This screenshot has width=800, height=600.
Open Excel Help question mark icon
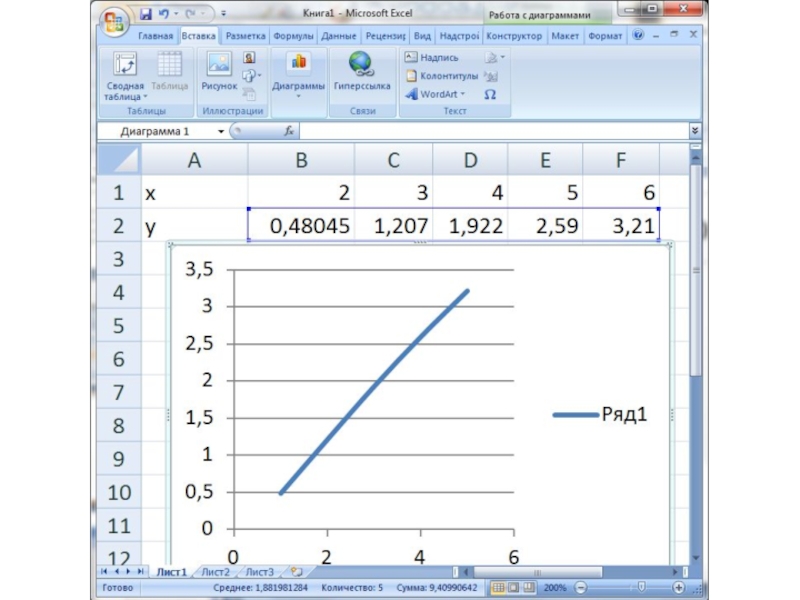(x=638, y=35)
